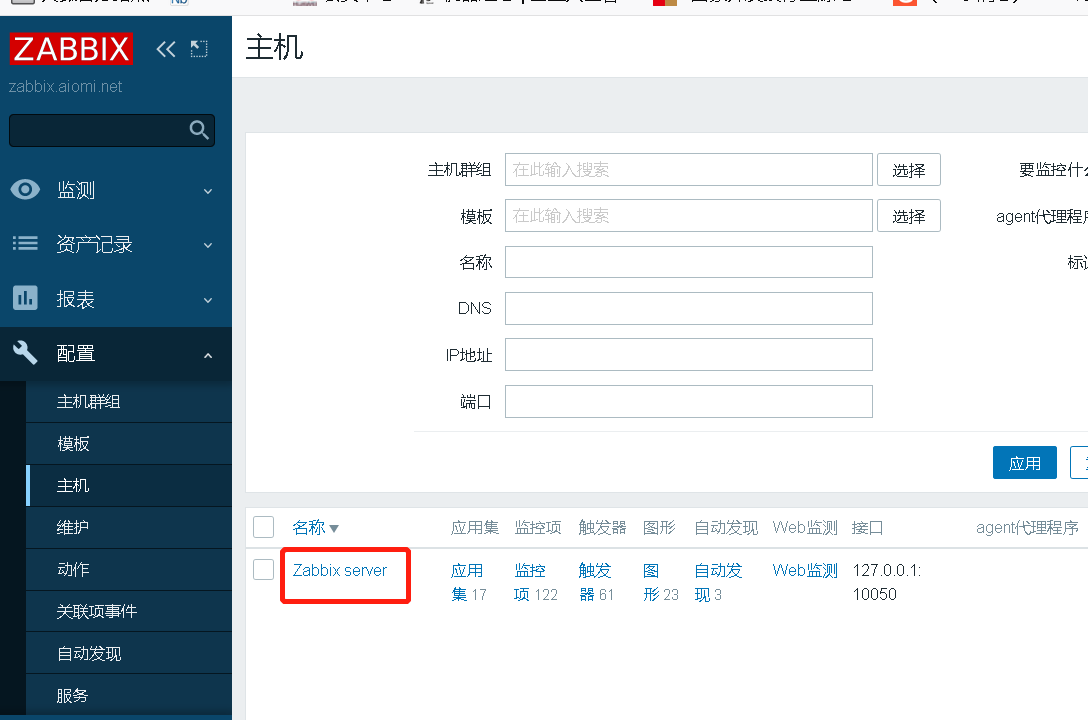The width and height of the screenshot is (1088, 720).
Task: Toggle the select-all hosts checkbox
Action: pos(264,527)
